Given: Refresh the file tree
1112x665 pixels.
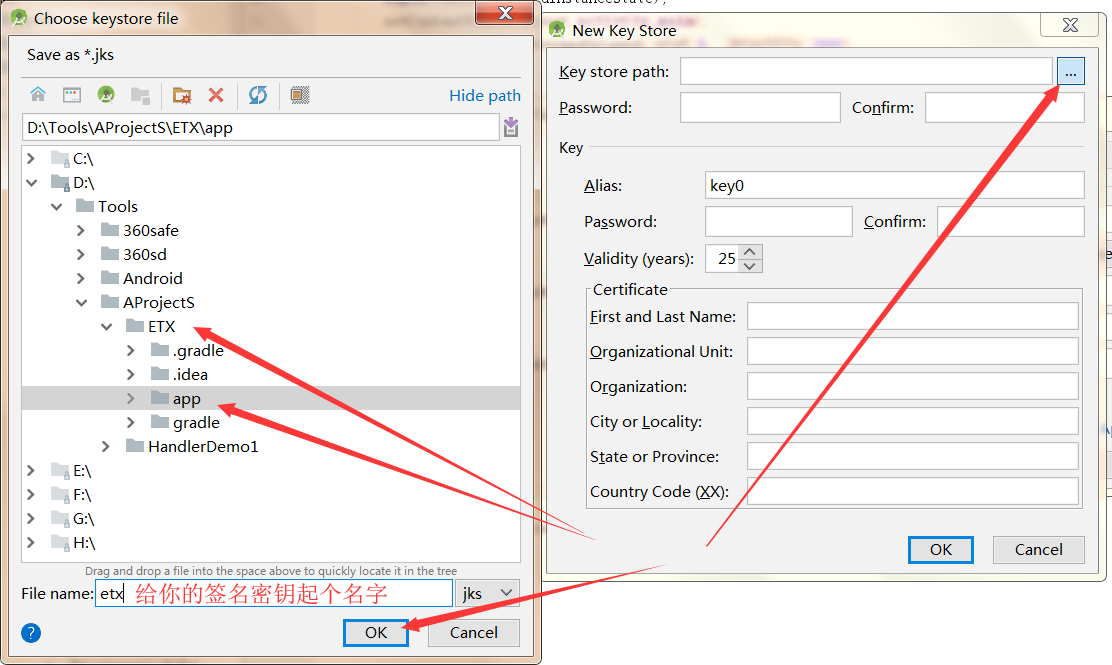Looking at the screenshot, I should click(257, 94).
